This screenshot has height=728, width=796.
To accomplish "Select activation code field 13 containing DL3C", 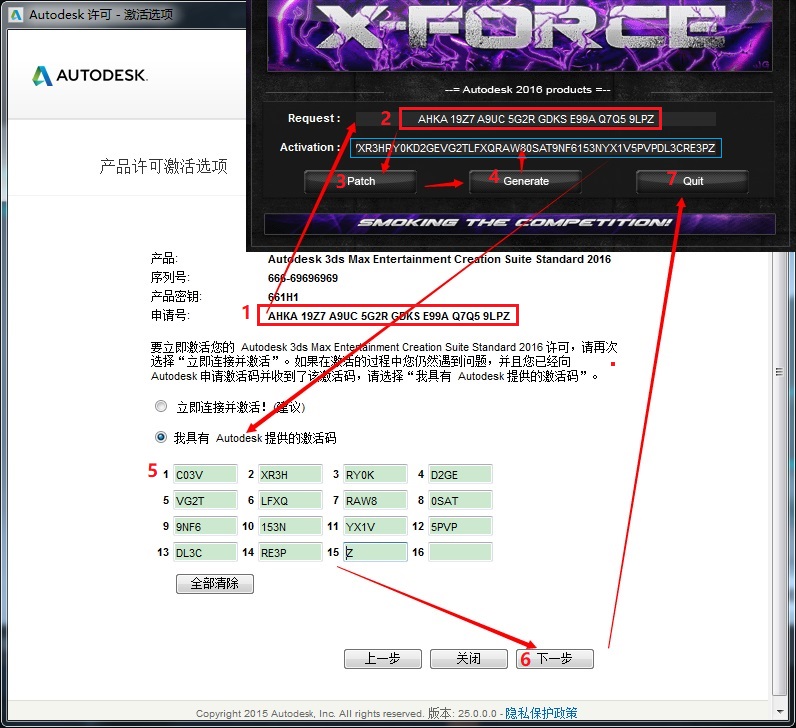I will coord(205,552).
